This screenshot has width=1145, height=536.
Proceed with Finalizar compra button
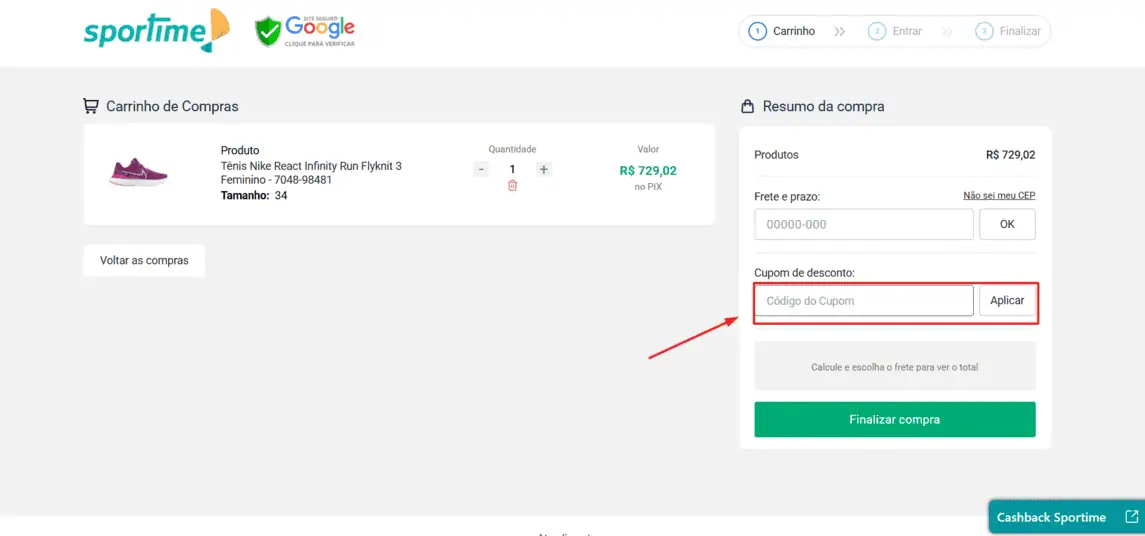[x=895, y=420]
